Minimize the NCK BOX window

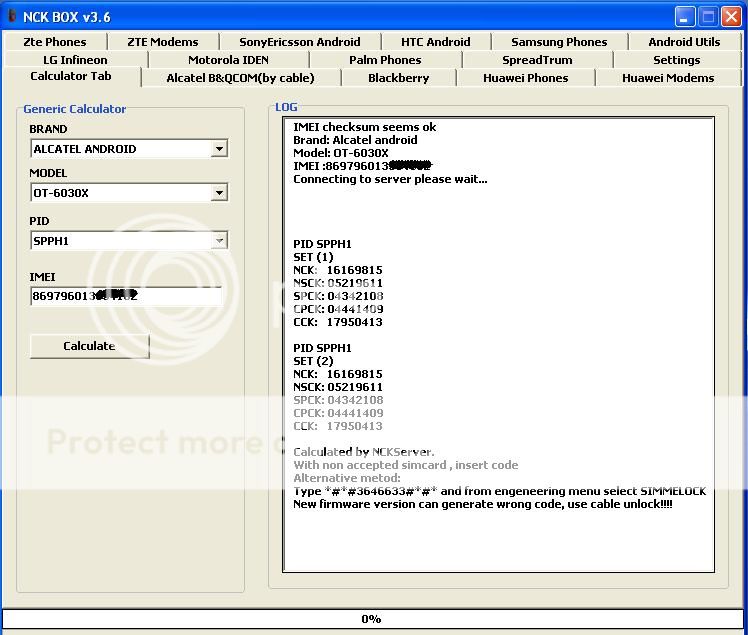click(x=685, y=17)
